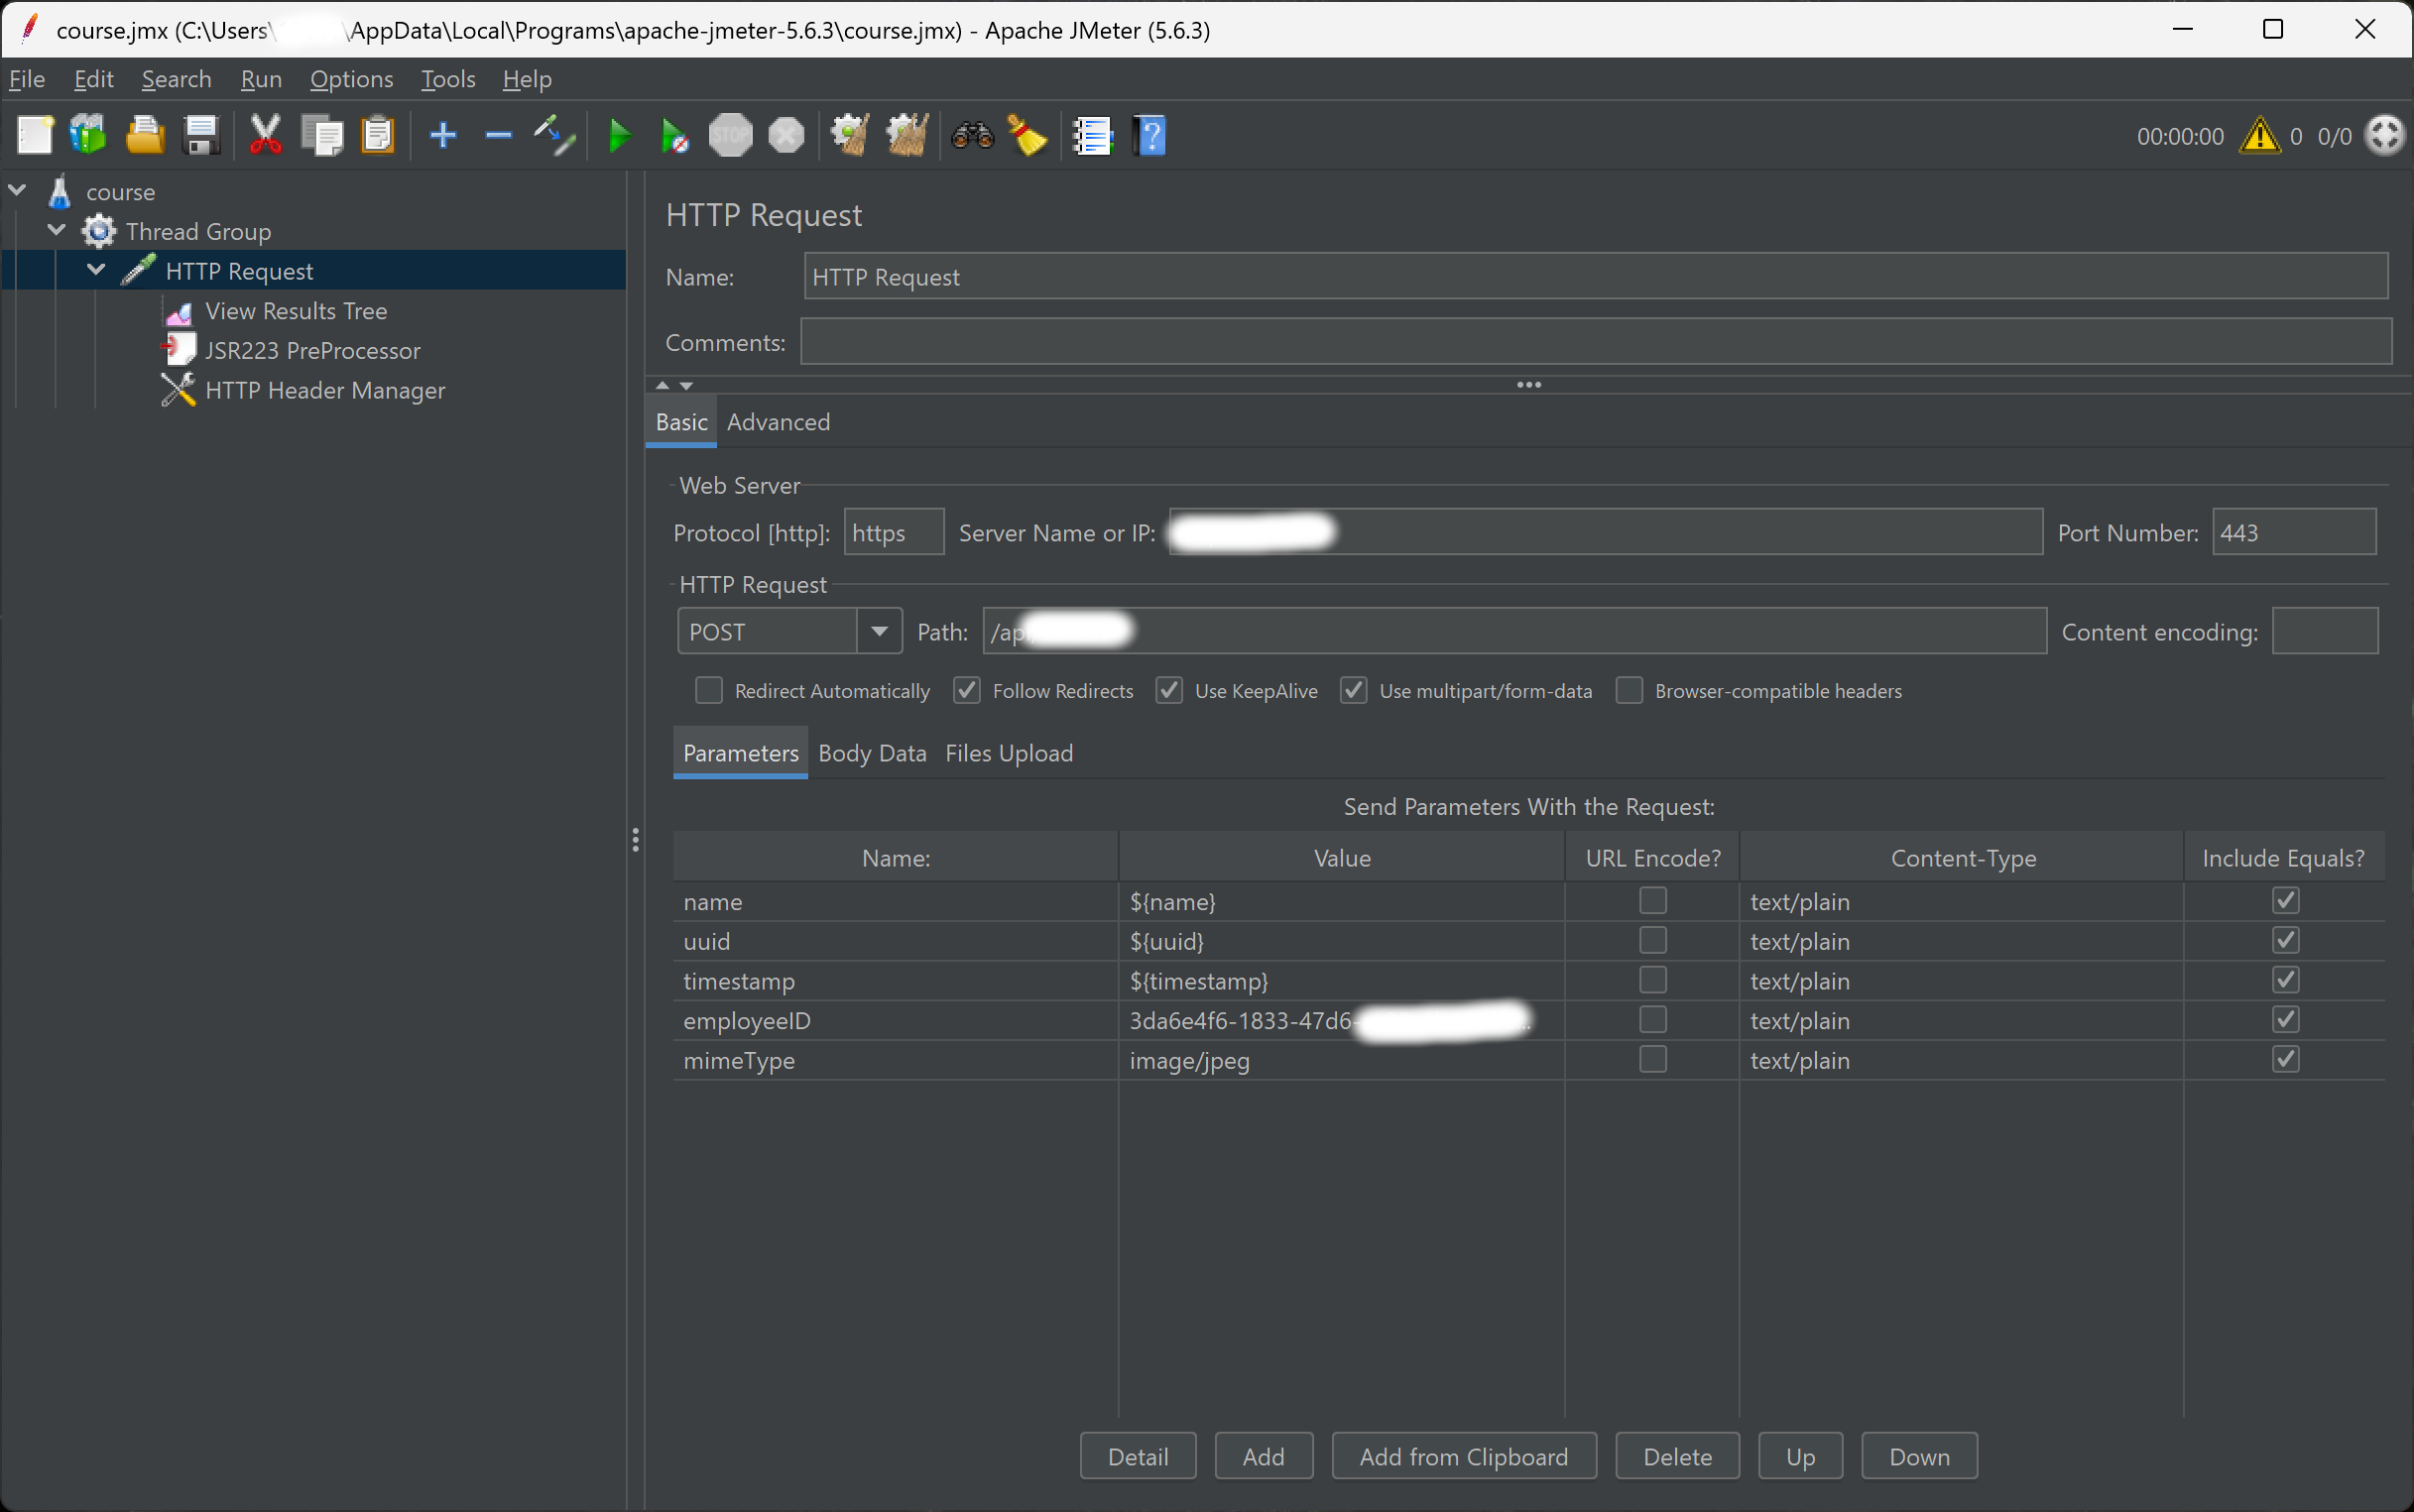Screen dimensions: 2414x1512
Task: Switch to the Body Data tab
Action: coord(871,753)
